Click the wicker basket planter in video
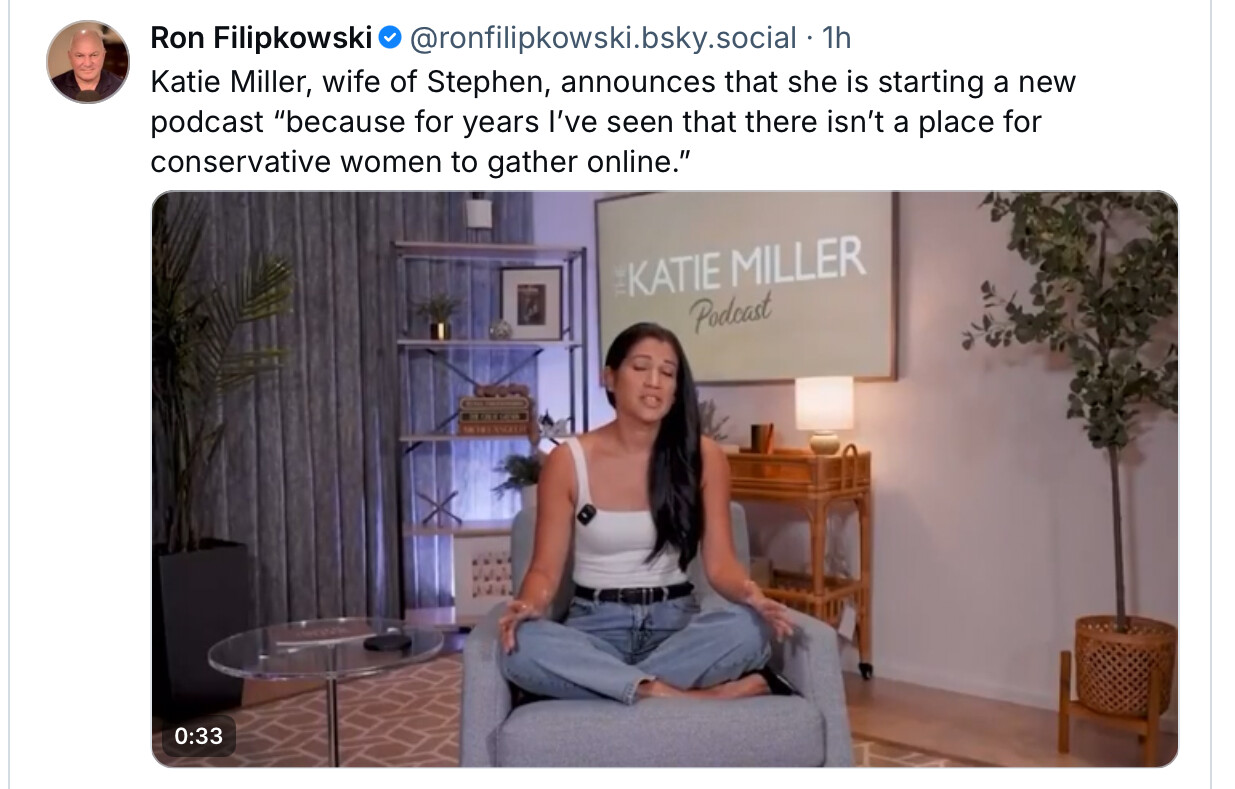1235x789 pixels. (x=1125, y=665)
